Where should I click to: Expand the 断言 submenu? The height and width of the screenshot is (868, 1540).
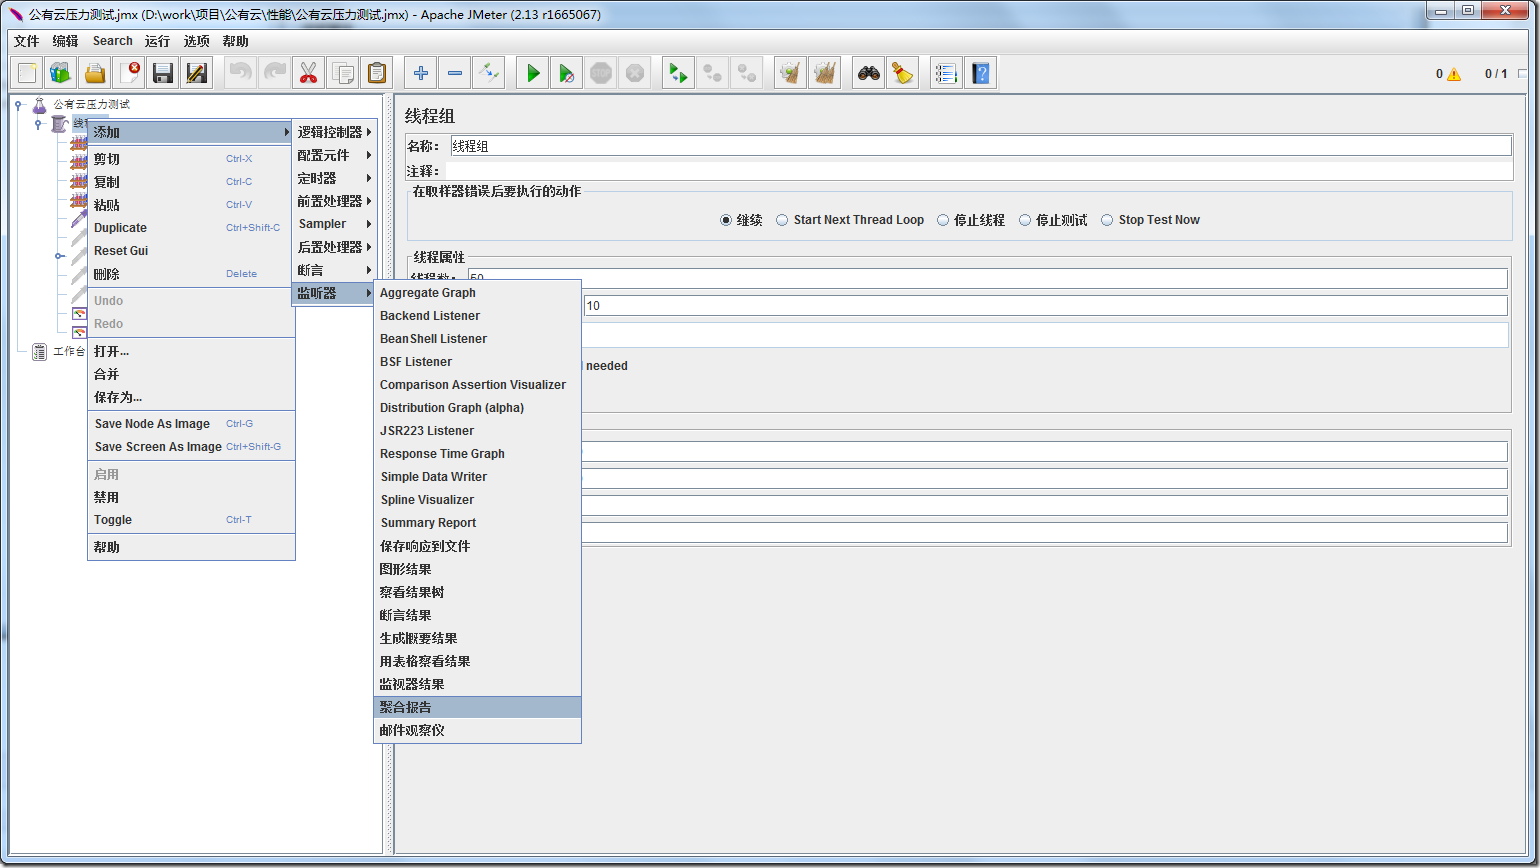[334, 270]
